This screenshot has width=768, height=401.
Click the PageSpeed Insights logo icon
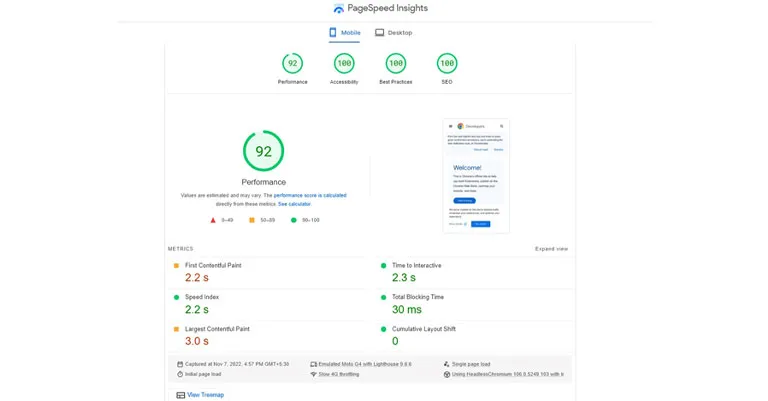(338, 8)
